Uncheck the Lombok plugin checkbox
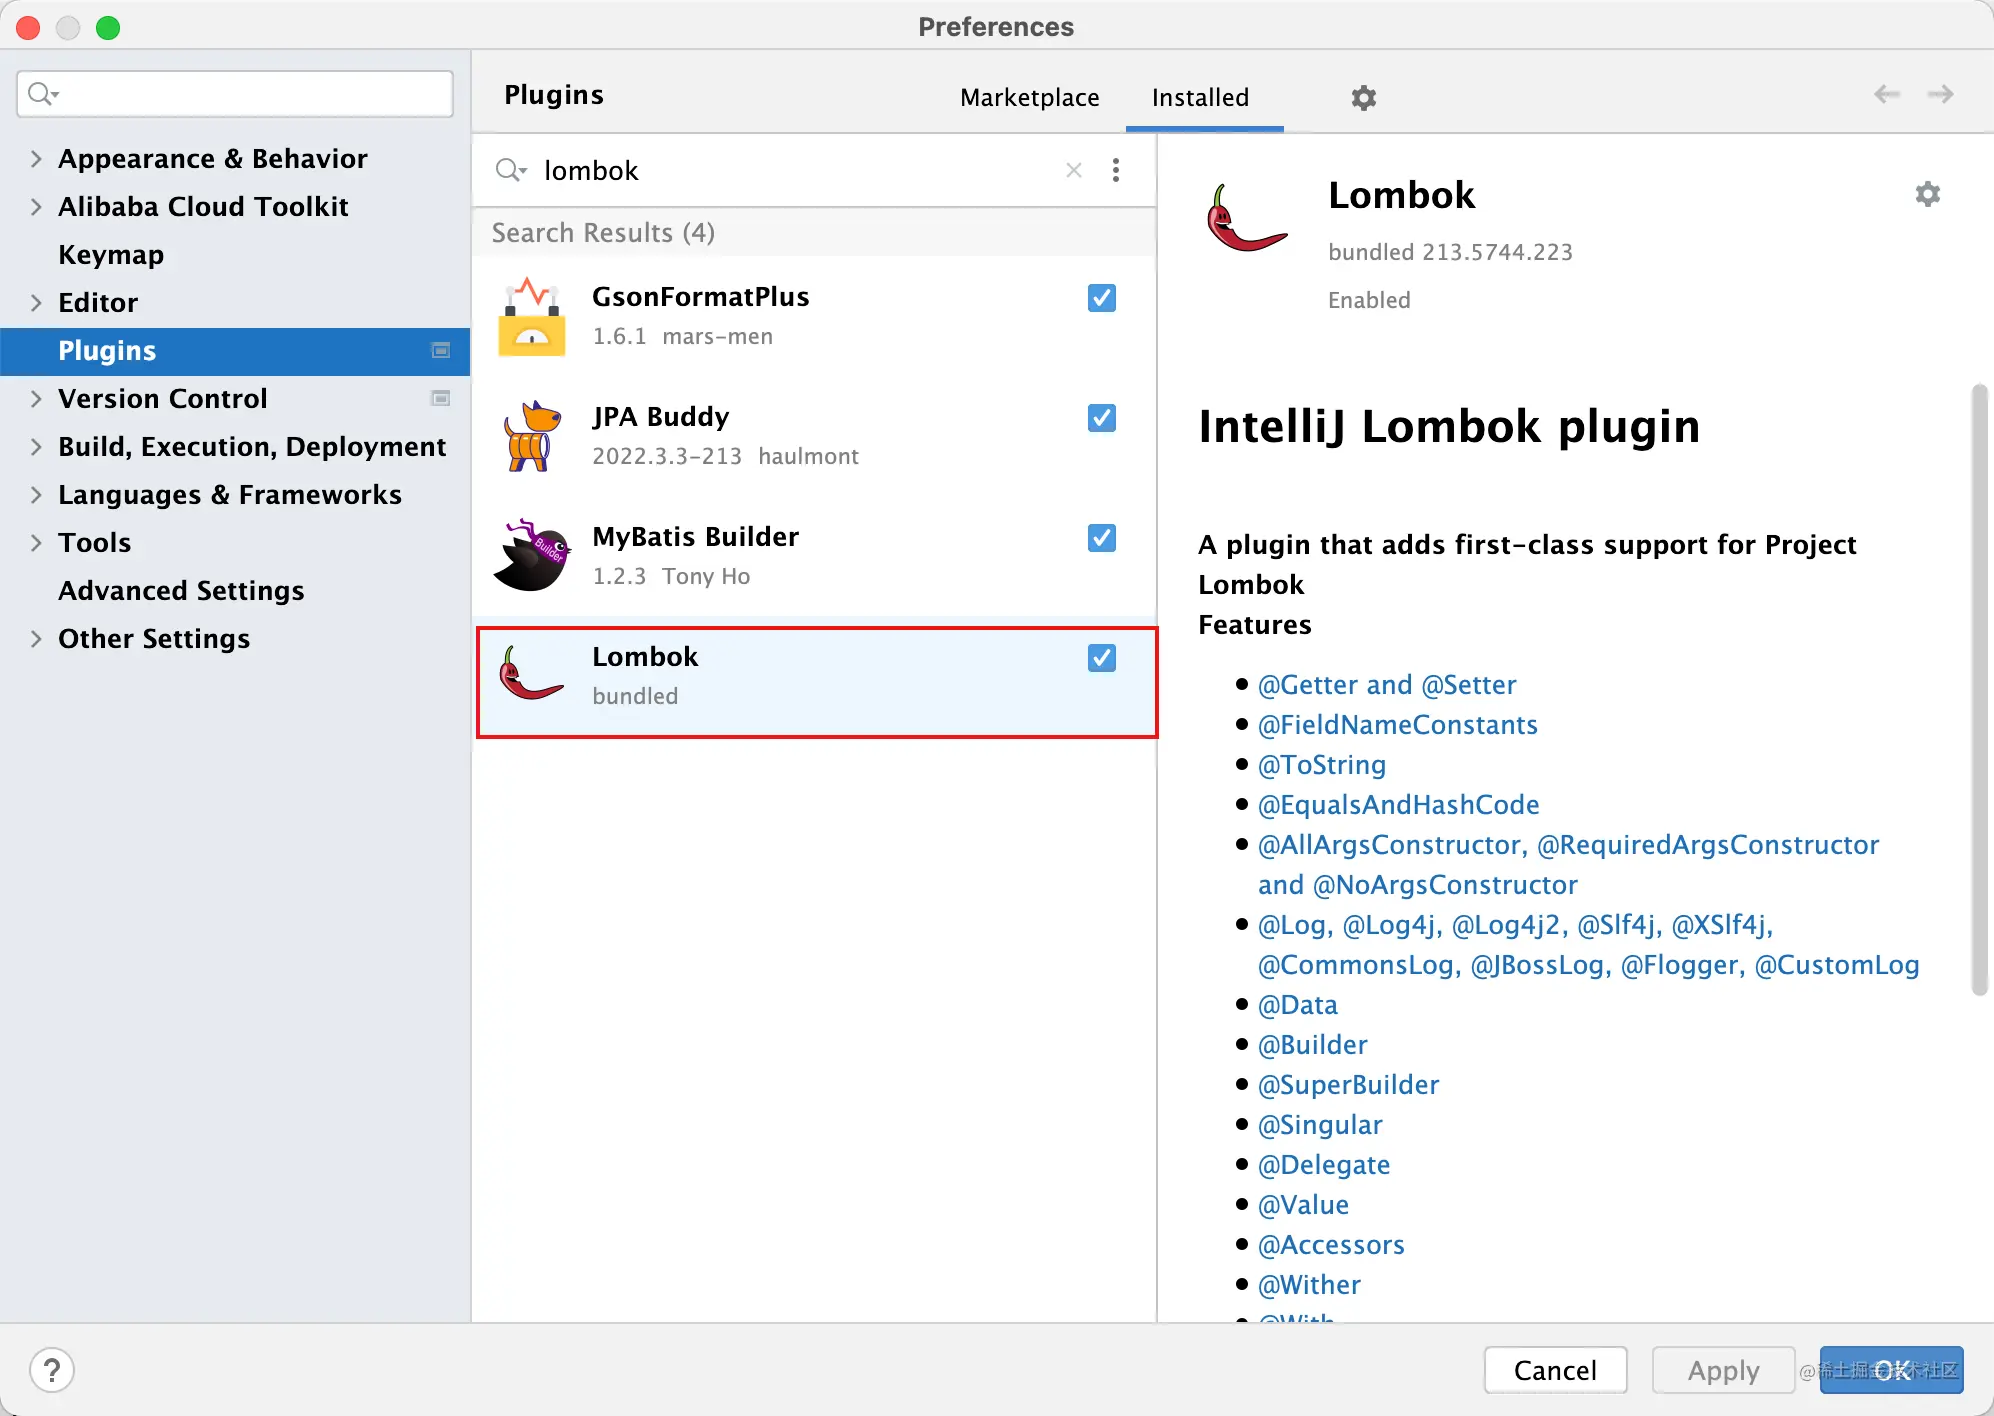 tap(1101, 658)
